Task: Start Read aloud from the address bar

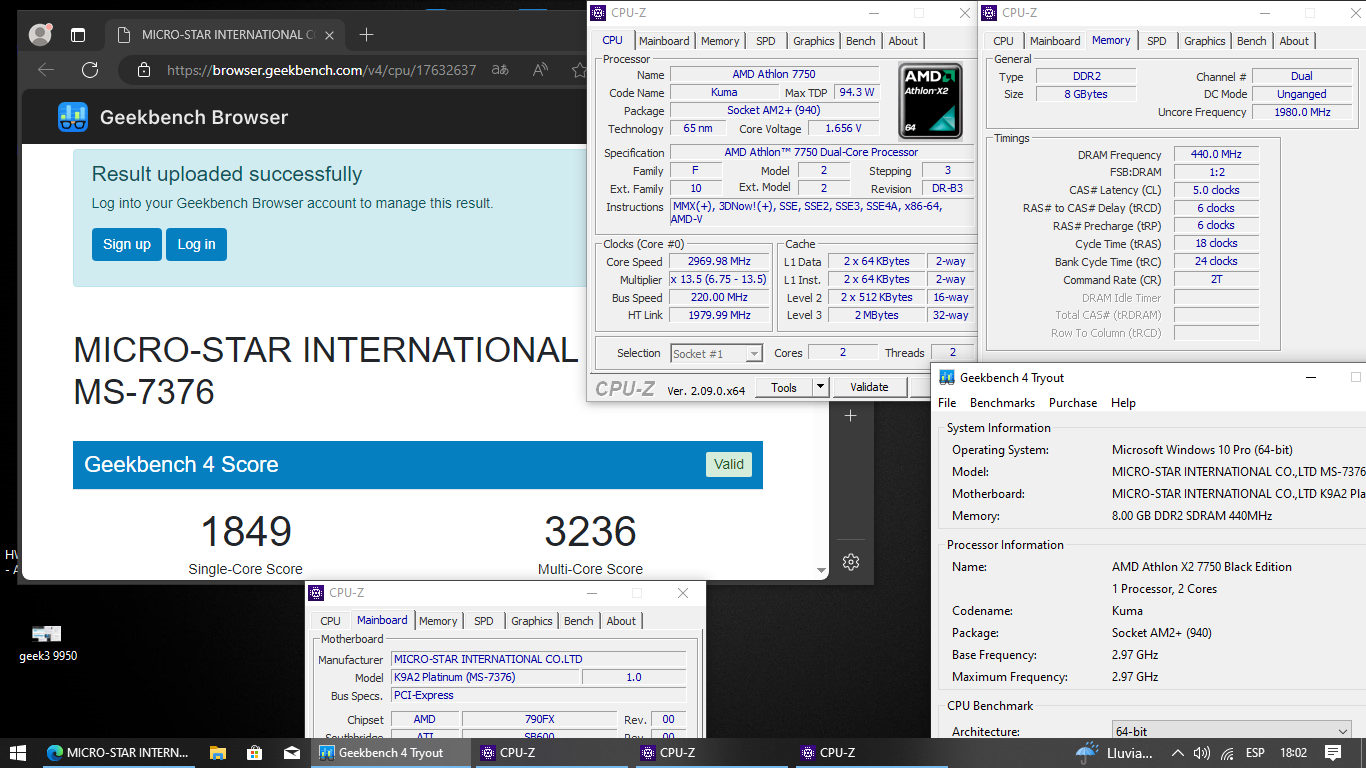Action: 541,70
